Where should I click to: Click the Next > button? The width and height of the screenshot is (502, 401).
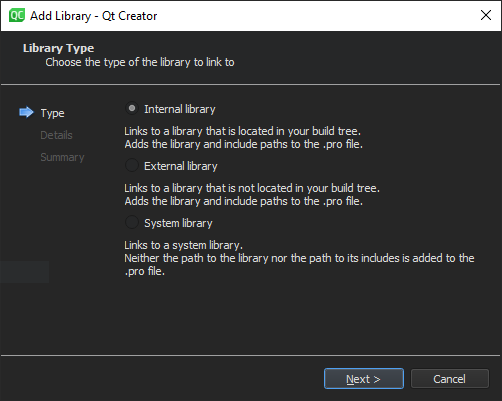click(364, 379)
